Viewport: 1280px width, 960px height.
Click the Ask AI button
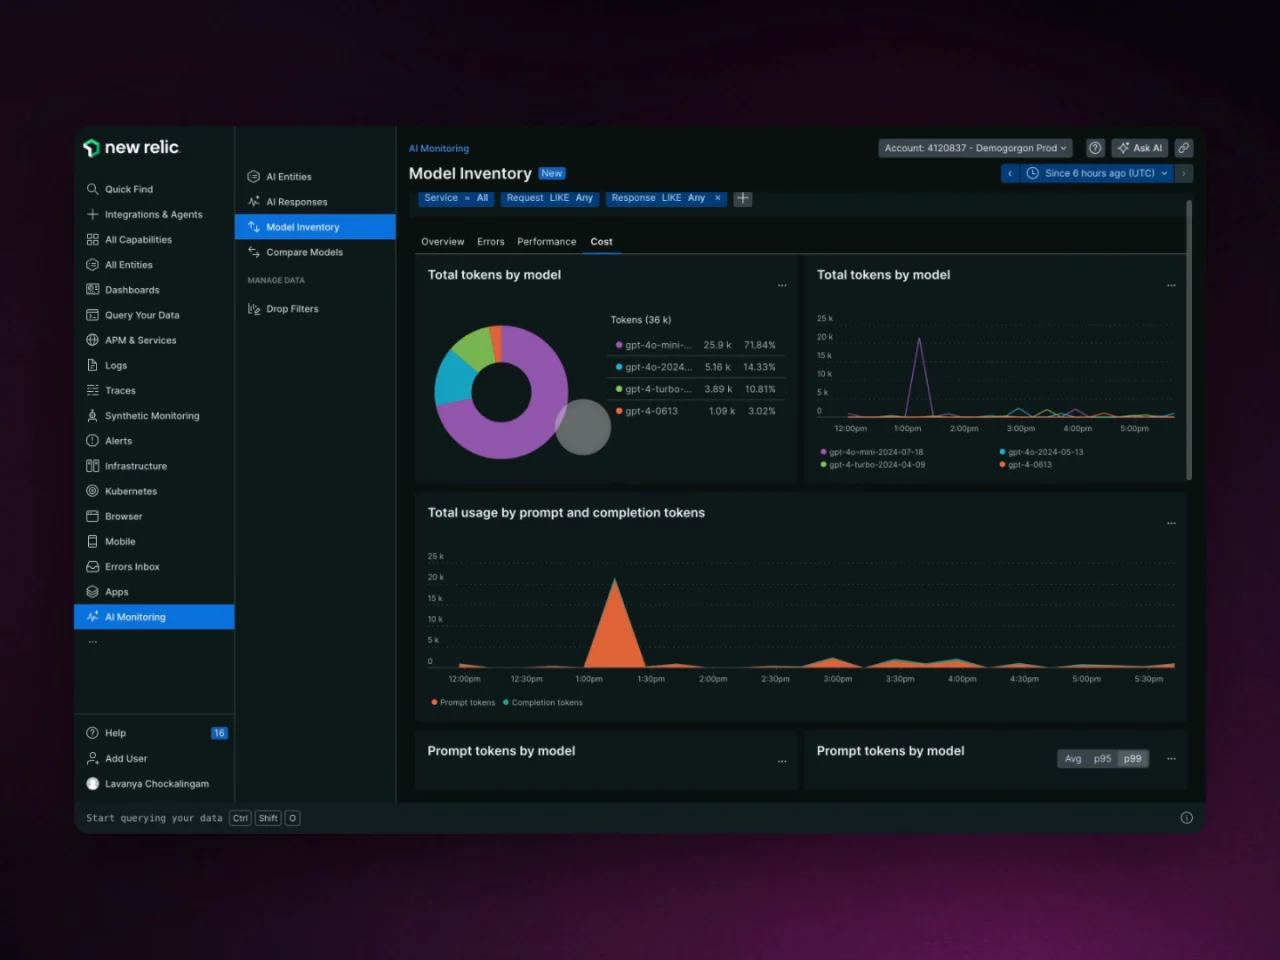pos(1140,148)
